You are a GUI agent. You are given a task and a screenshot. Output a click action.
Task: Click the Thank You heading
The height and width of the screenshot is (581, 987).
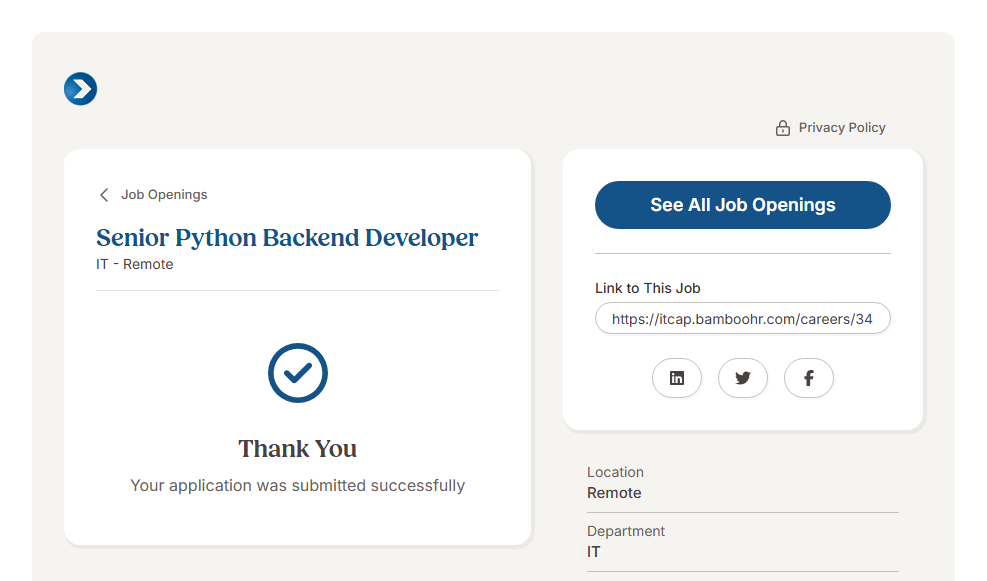tap(298, 449)
